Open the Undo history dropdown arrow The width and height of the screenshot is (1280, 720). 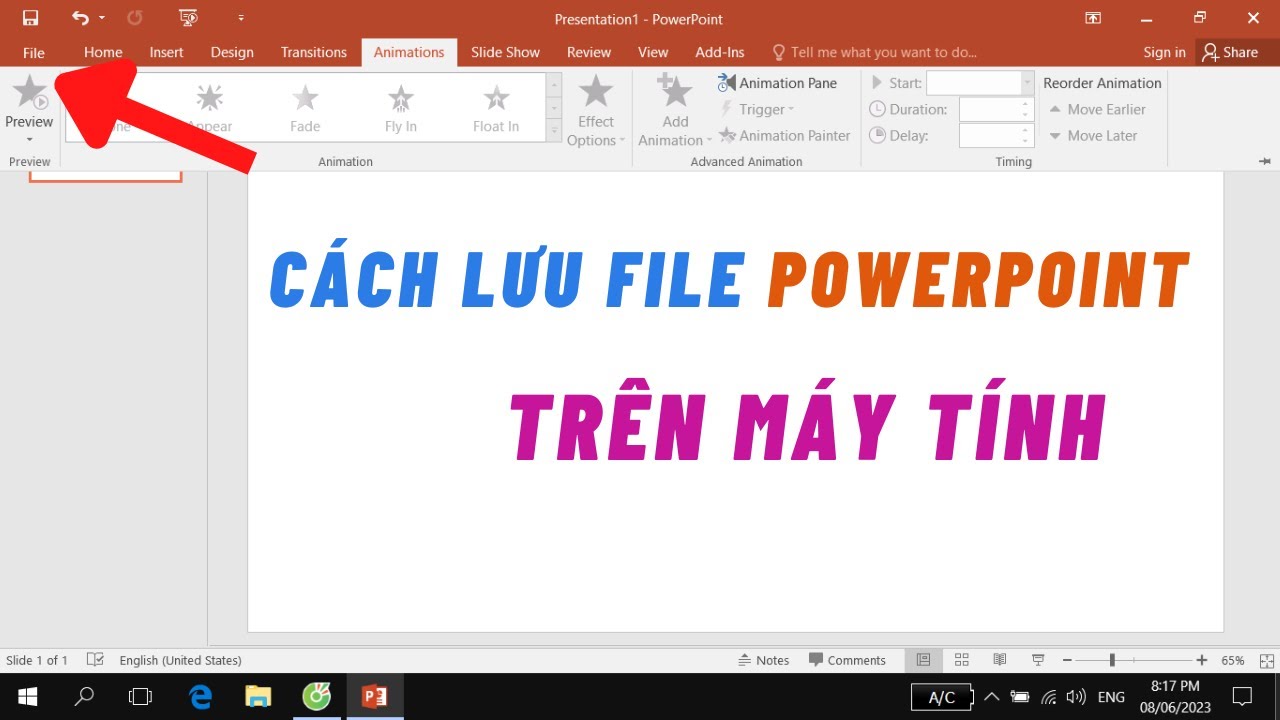(102, 18)
